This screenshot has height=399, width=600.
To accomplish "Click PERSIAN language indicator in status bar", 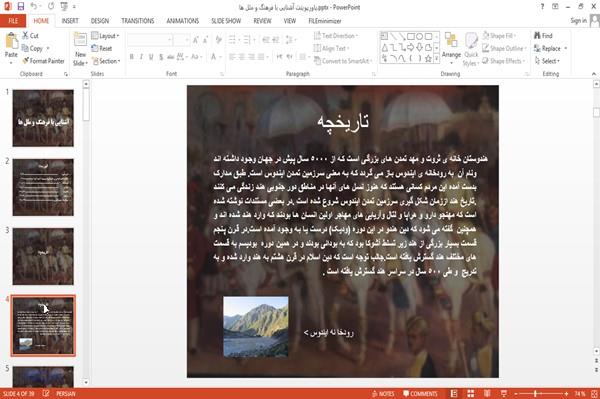I will [x=66, y=394].
